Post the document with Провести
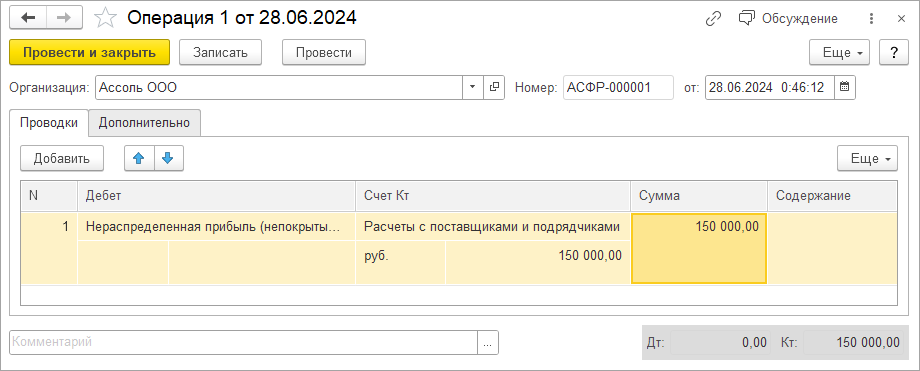This screenshot has height=371, width=920. [324, 52]
